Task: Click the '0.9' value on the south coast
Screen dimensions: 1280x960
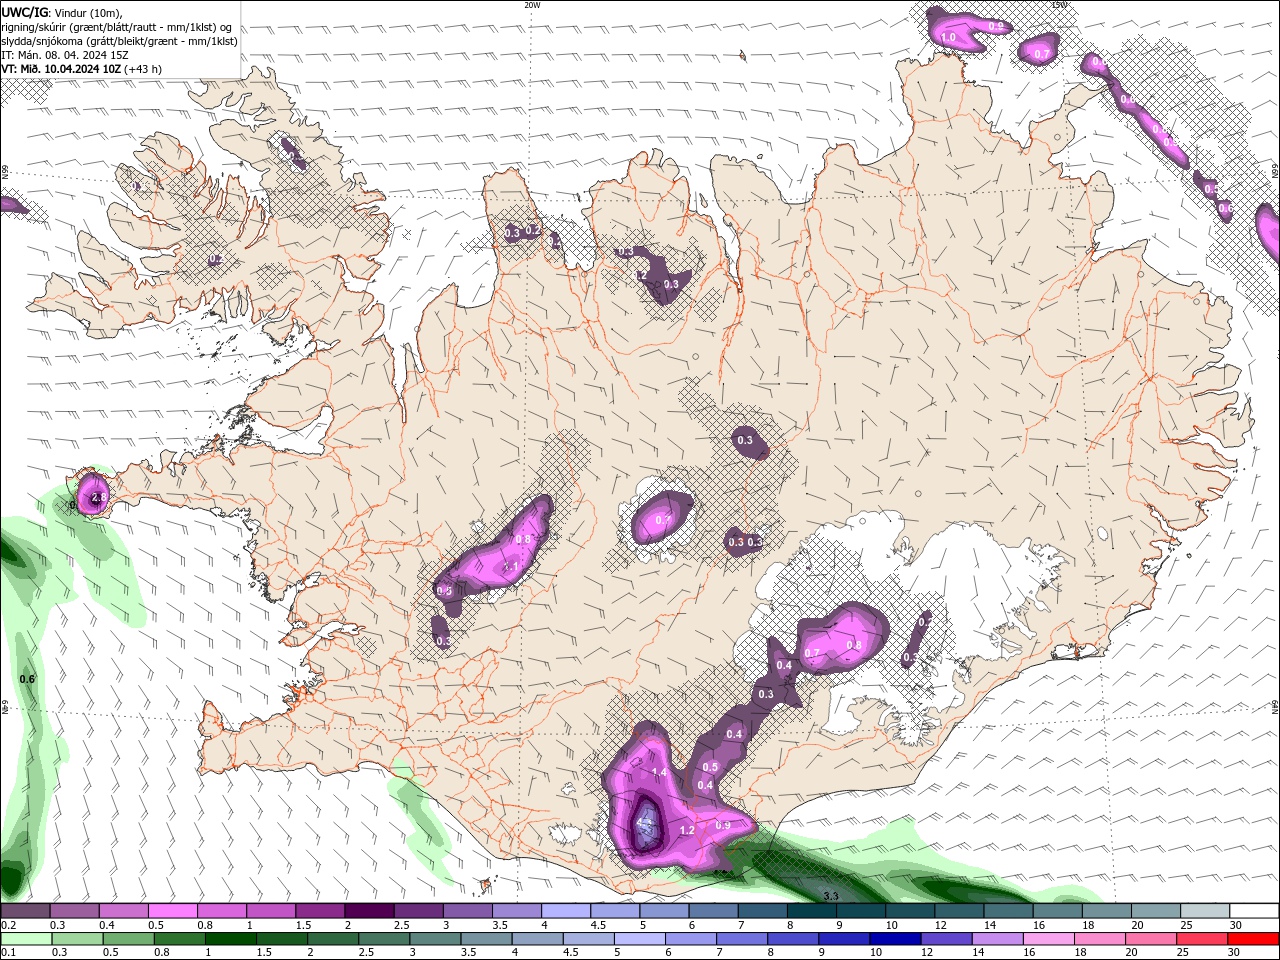Action: pyautogui.click(x=723, y=825)
